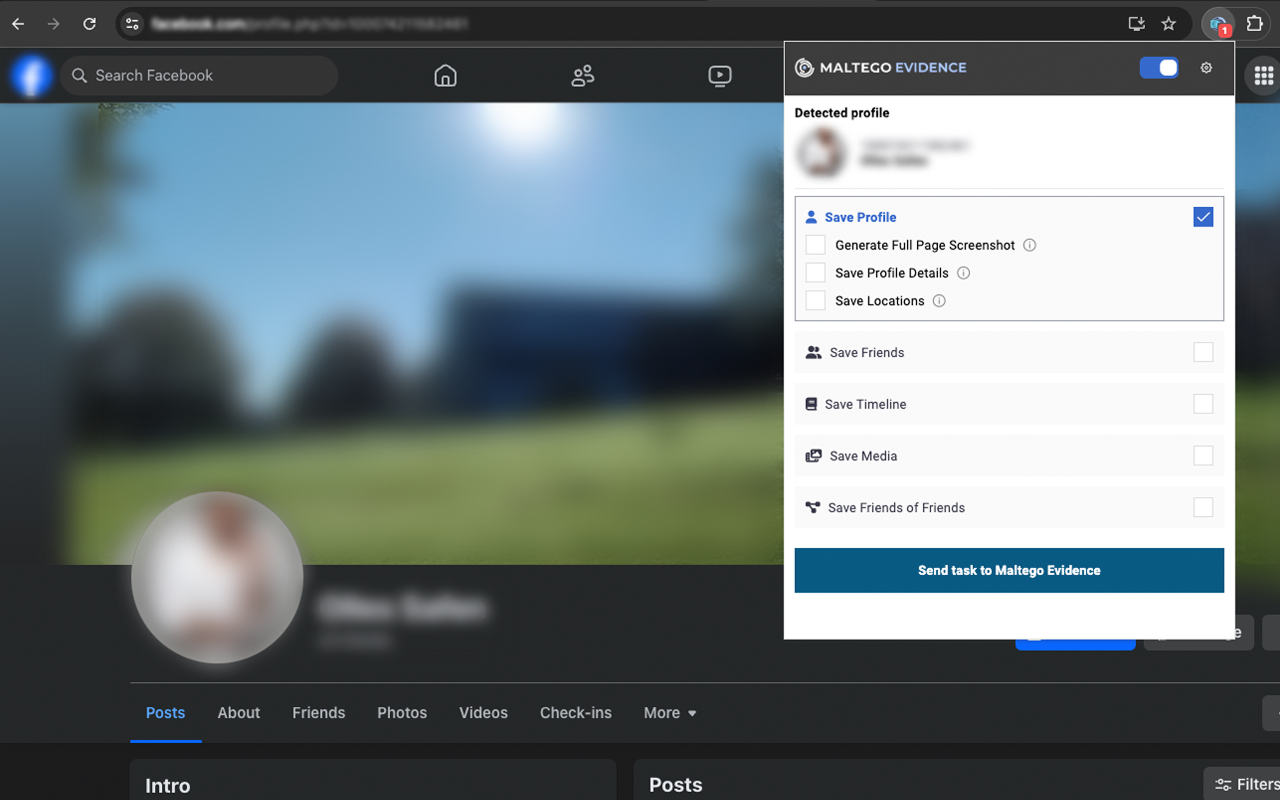Image resolution: width=1280 pixels, height=800 pixels.
Task: Click the Save Media photos icon
Action: (x=811, y=455)
